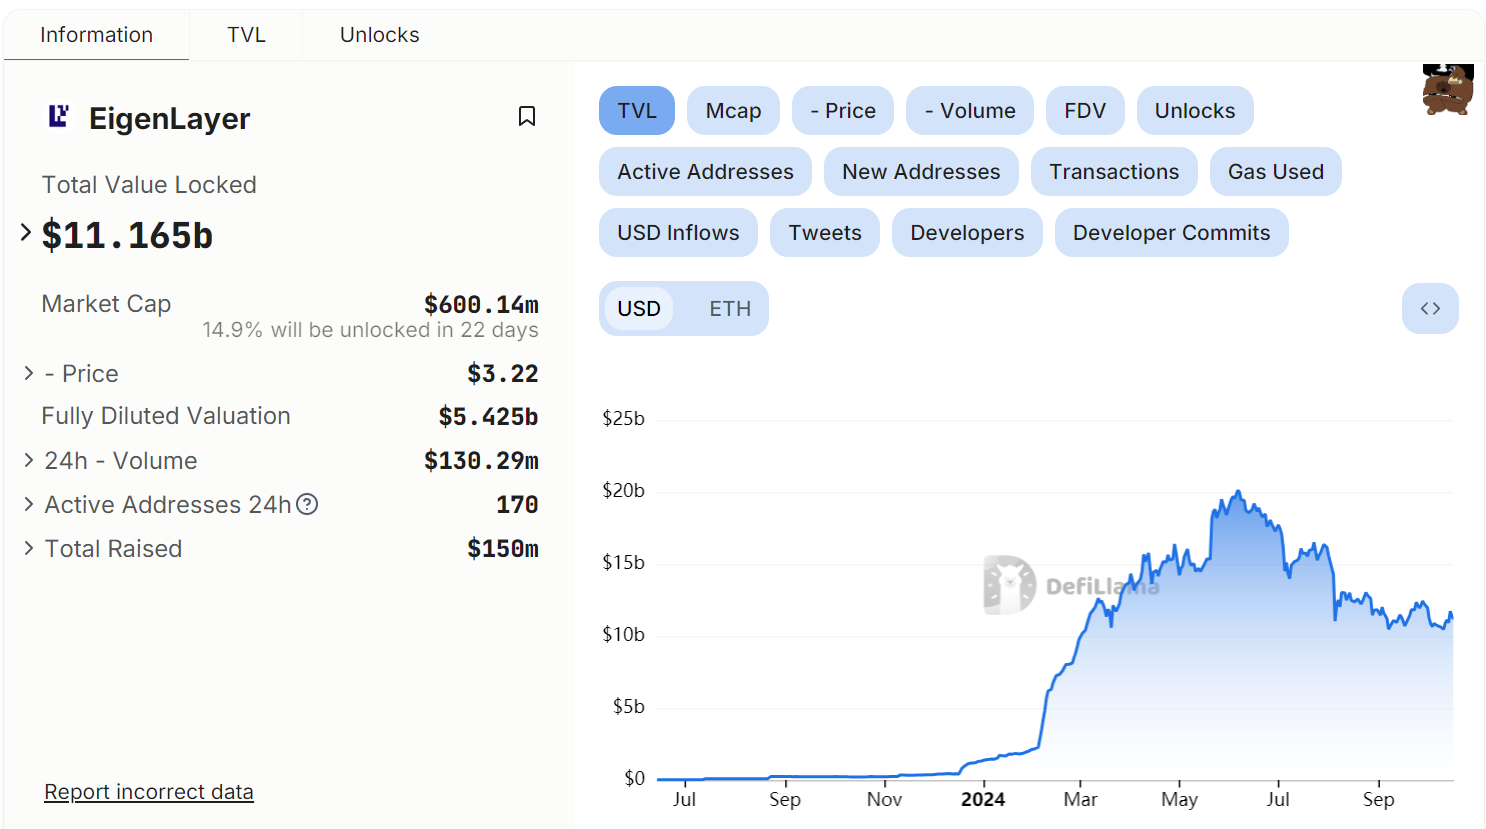Enable the Volume chart series
1486x829 pixels.
pyautogui.click(x=970, y=110)
